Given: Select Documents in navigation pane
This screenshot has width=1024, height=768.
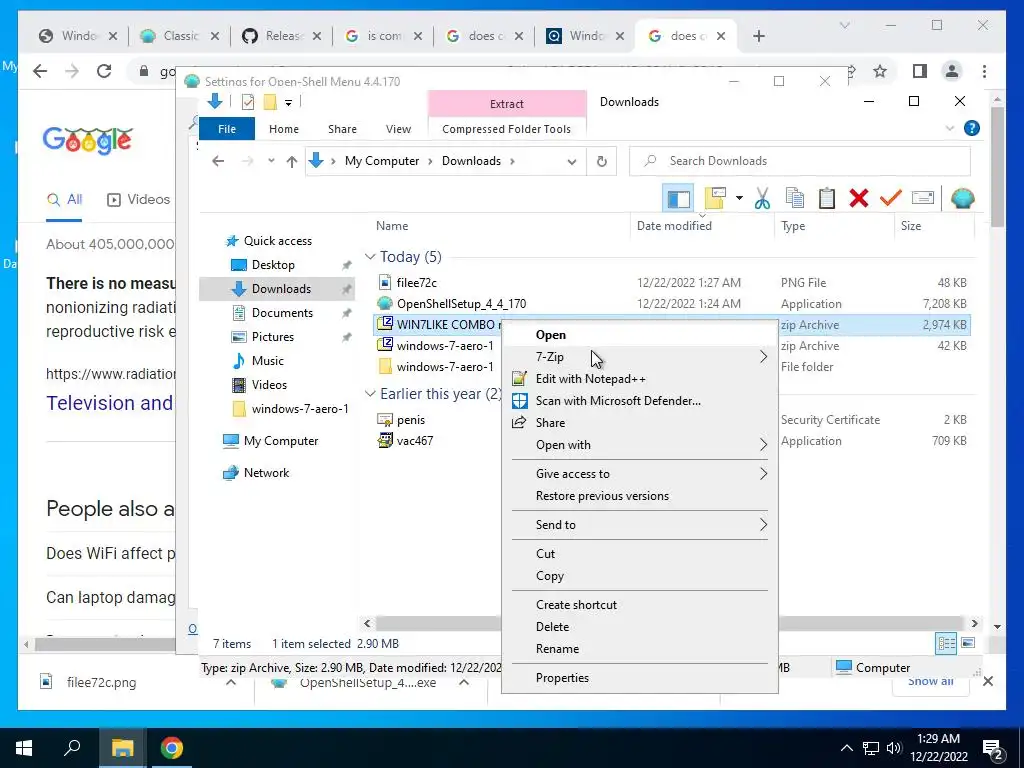Looking at the screenshot, I should (x=282, y=313).
